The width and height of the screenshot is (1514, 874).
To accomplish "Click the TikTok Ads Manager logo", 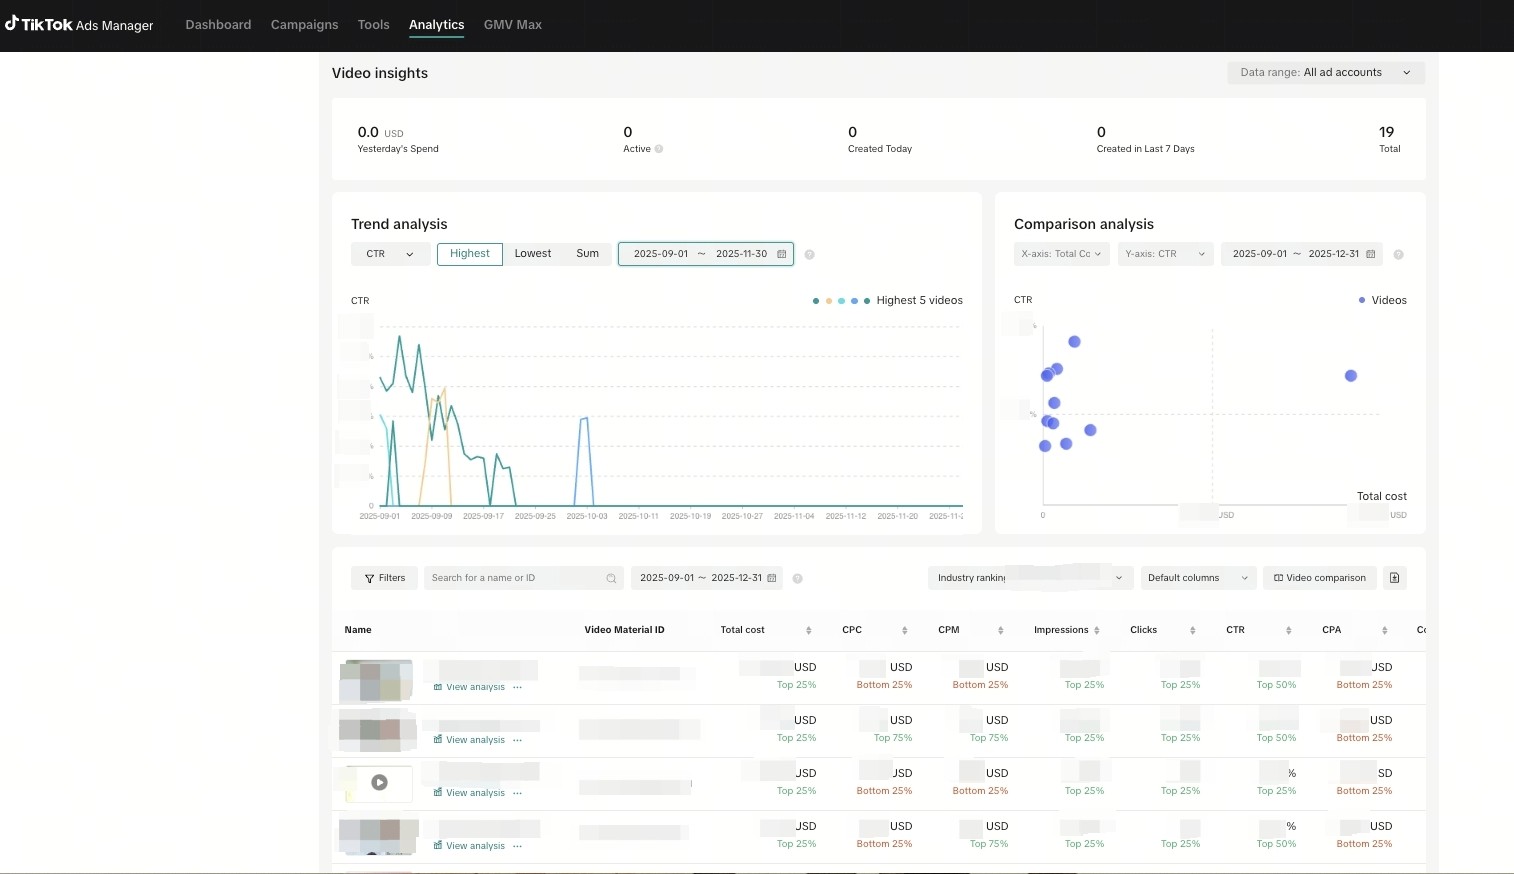I will tap(80, 24).
